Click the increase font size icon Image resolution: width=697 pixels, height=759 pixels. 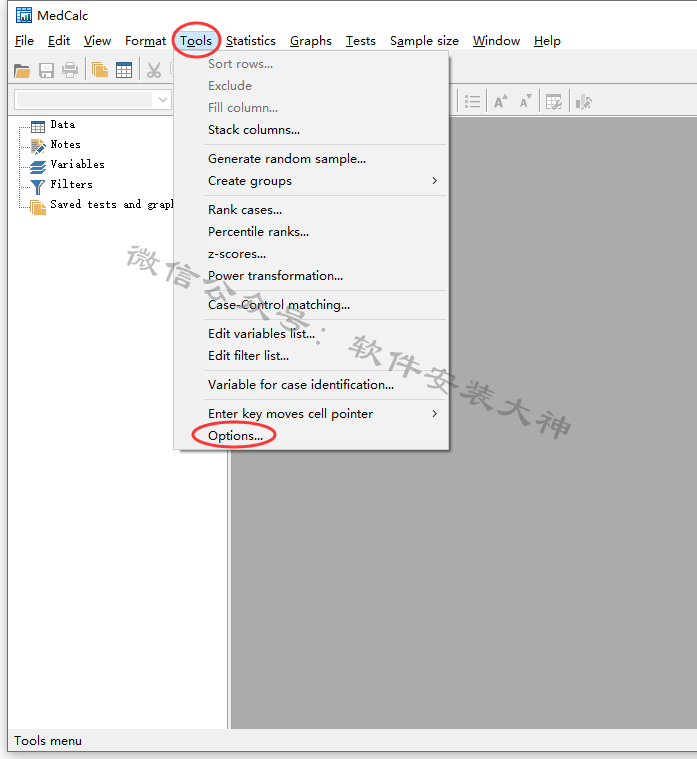click(501, 102)
